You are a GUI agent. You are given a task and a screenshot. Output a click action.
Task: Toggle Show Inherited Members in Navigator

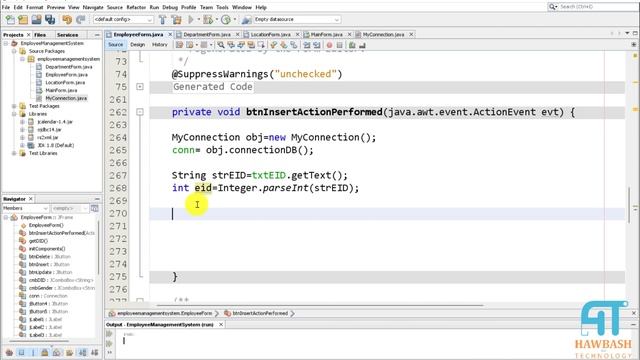click(x=9, y=353)
